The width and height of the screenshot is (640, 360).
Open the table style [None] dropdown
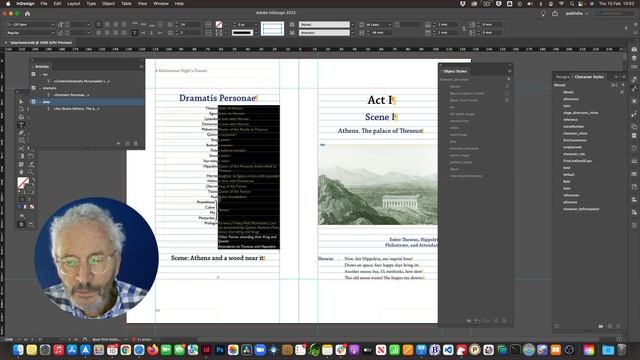pos(352,24)
